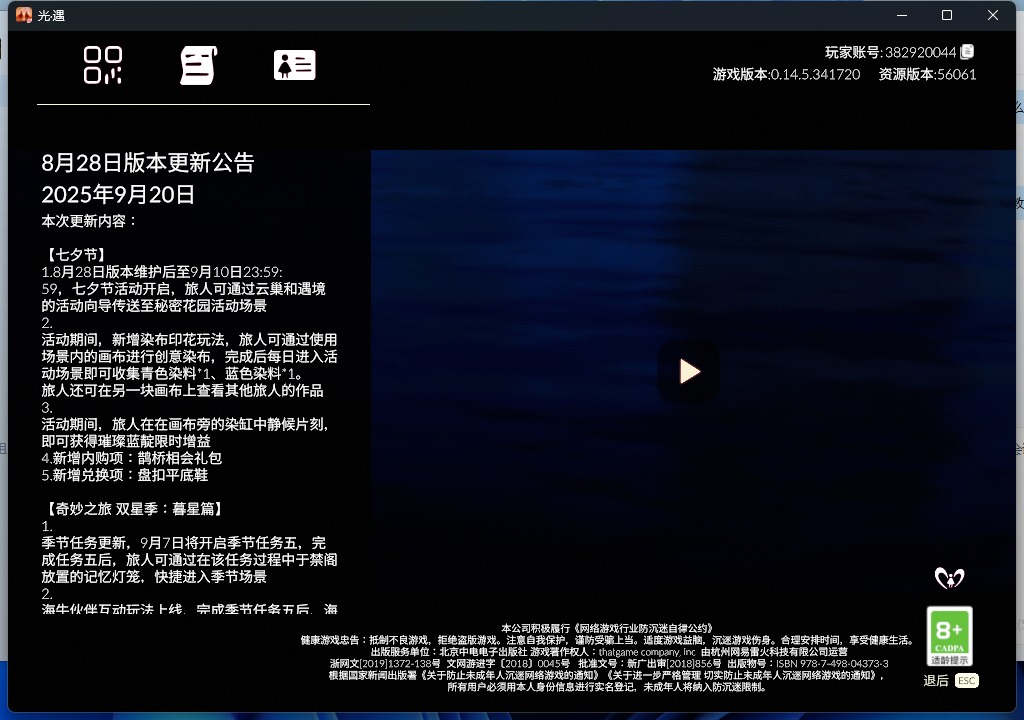Image resolution: width=1024 pixels, height=720 pixels.
Task: Copy the player account number
Action: (x=967, y=52)
